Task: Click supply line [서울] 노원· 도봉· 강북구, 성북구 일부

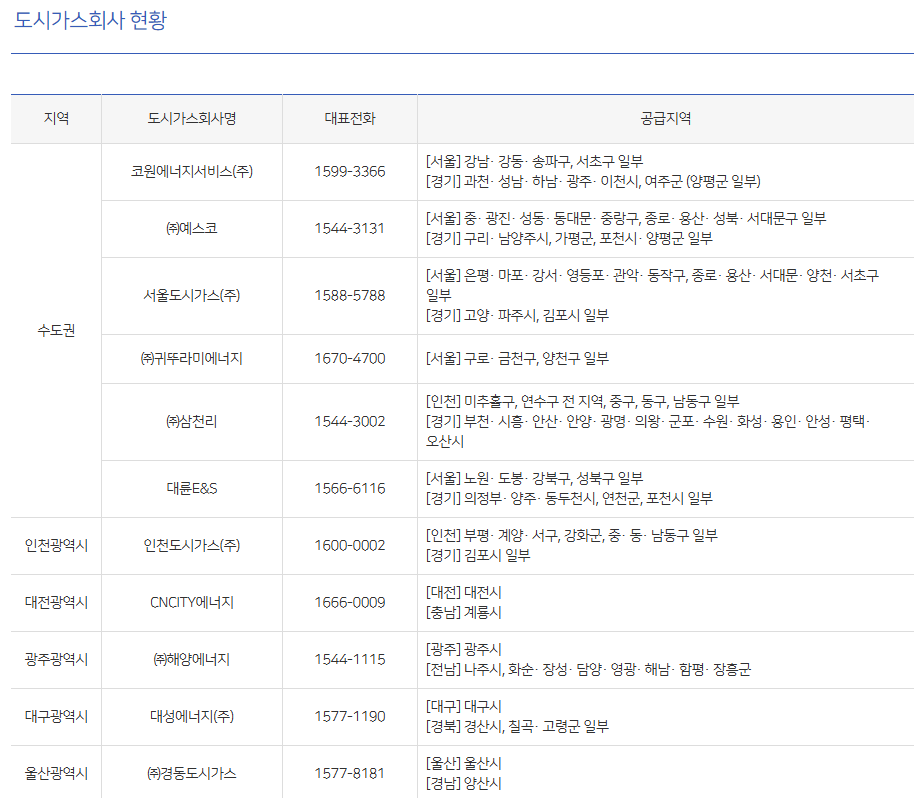Action: (x=534, y=478)
